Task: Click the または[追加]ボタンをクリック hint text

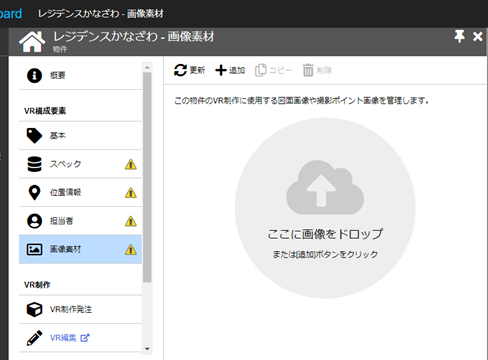Action: (325, 254)
